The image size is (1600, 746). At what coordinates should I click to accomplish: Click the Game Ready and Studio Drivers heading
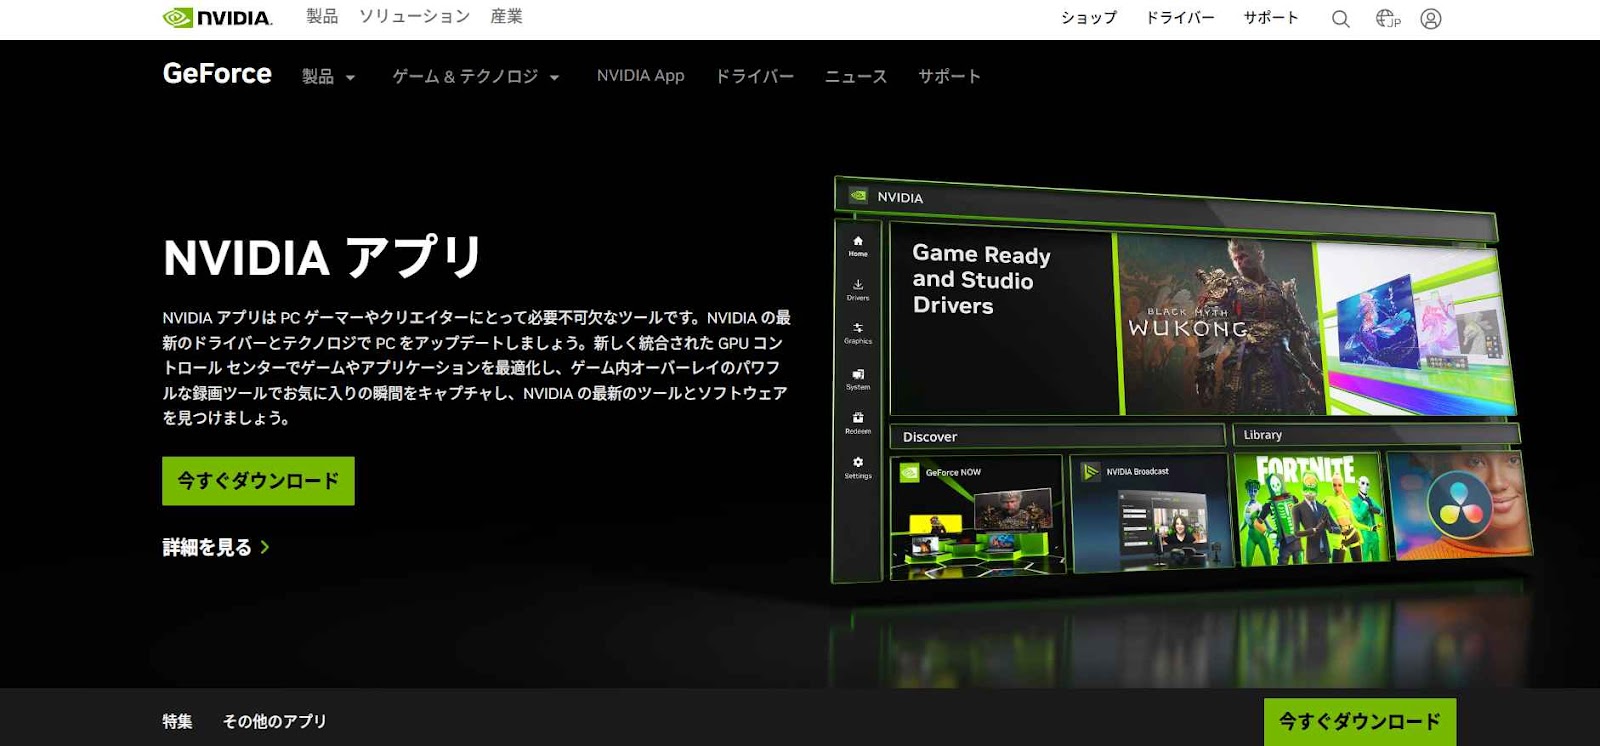[x=981, y=279]
